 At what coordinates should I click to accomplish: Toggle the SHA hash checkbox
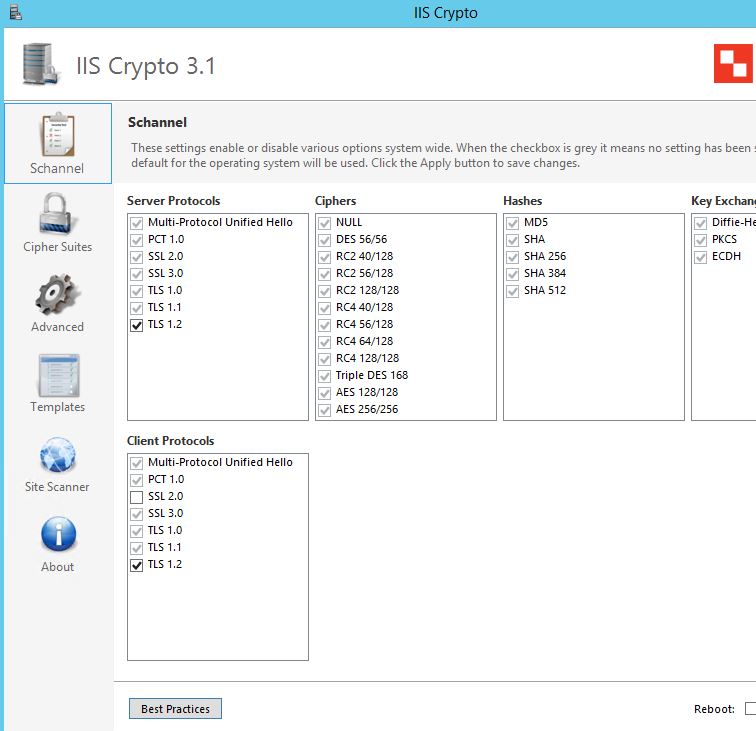[x=513, y=240]
